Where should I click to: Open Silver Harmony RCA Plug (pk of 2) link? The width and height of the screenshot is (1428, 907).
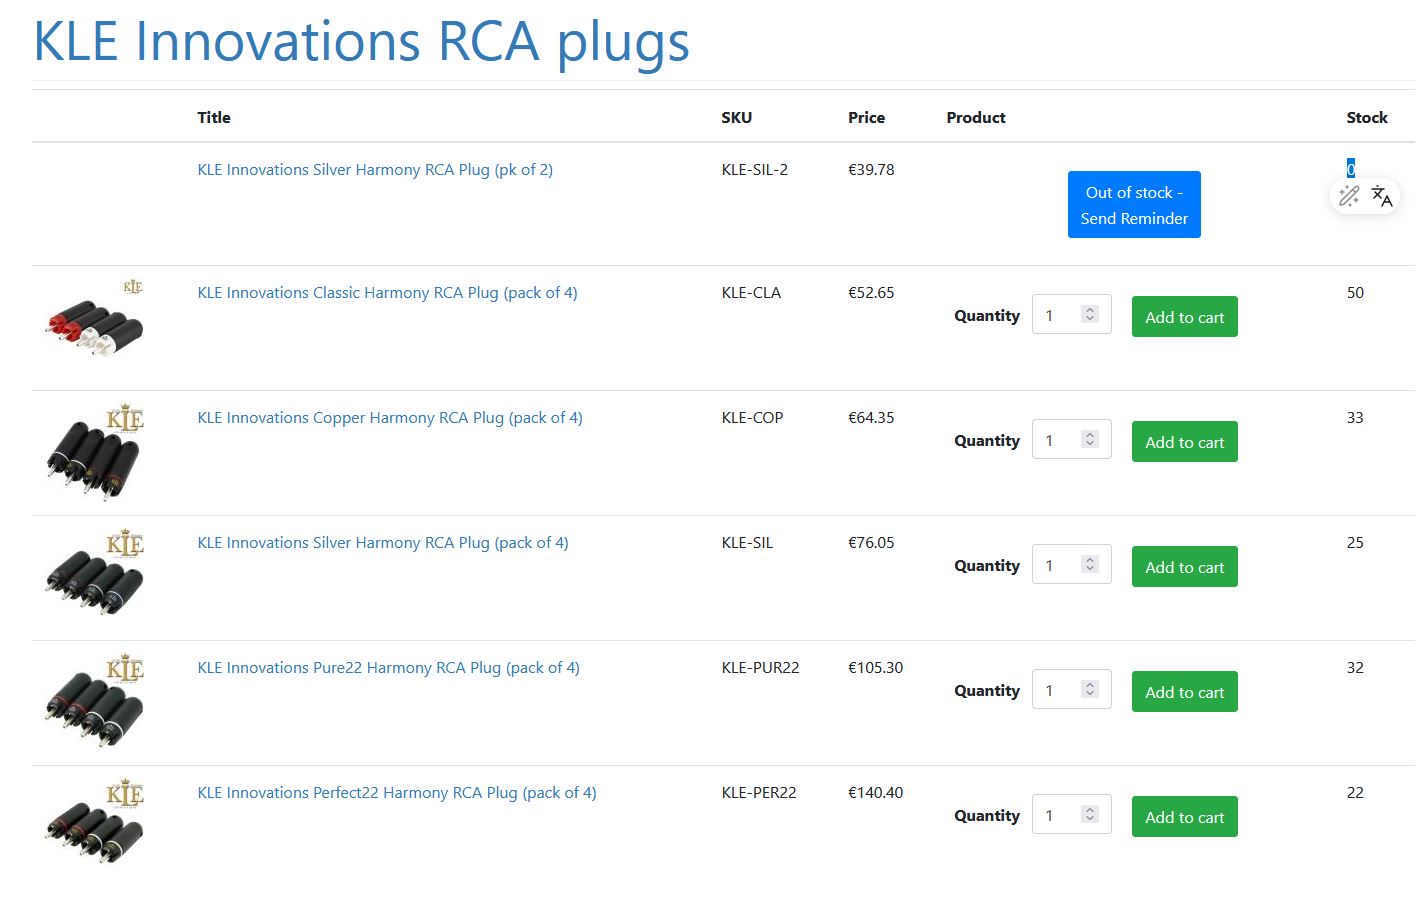tap(375, 170)
